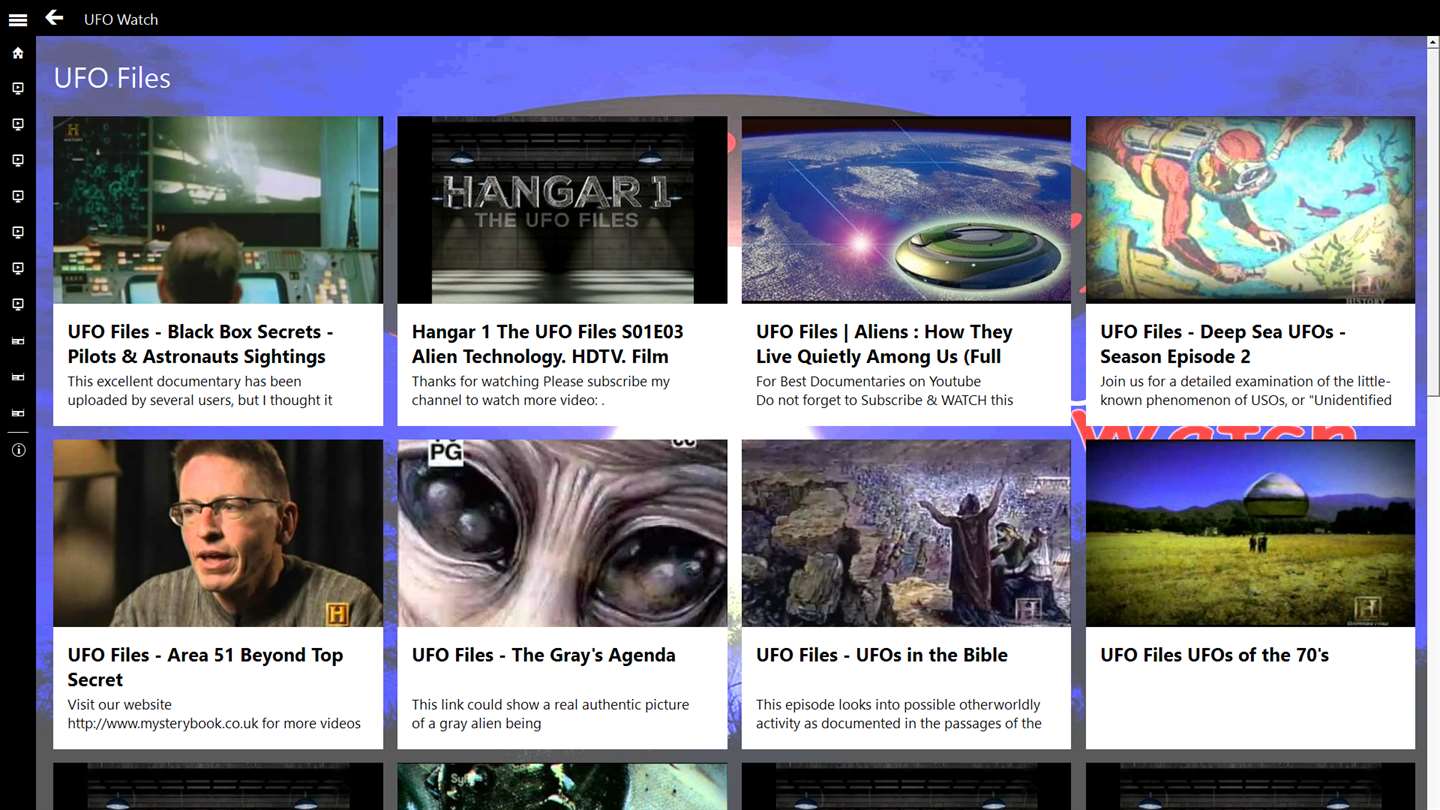This screenshot has height=810, width=1440.
Task: Click the vertical scrollbar thumb
Action: (x=1433, y=225)
